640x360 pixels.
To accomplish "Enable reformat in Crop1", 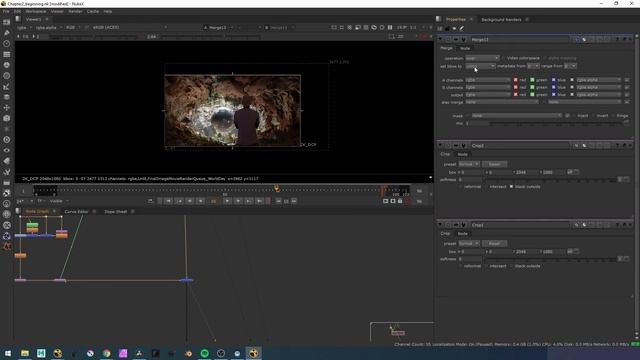I will 460,266.
